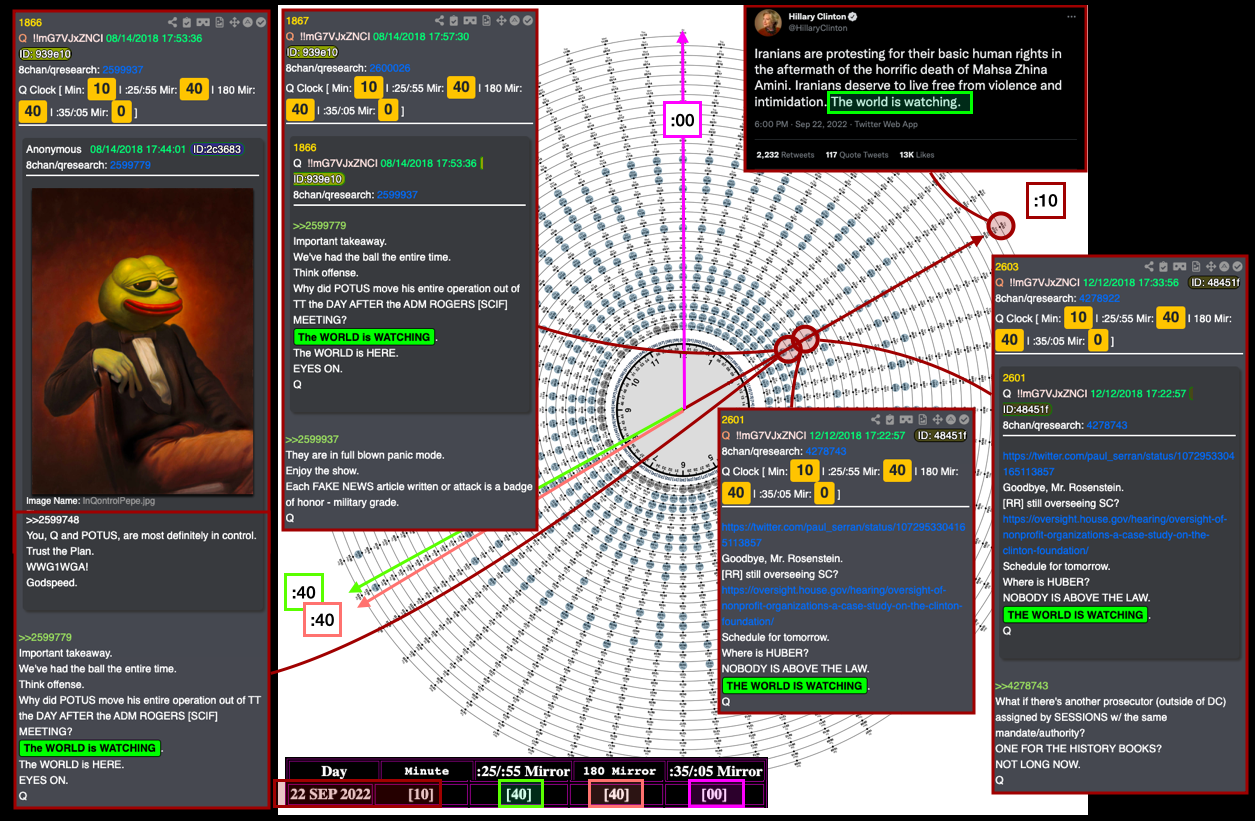The height and width of the screenshot is (821, 1255).
Task: Click the share icon in the leftmost post panel
Action: pyautogui.click(x=173, y=21)
